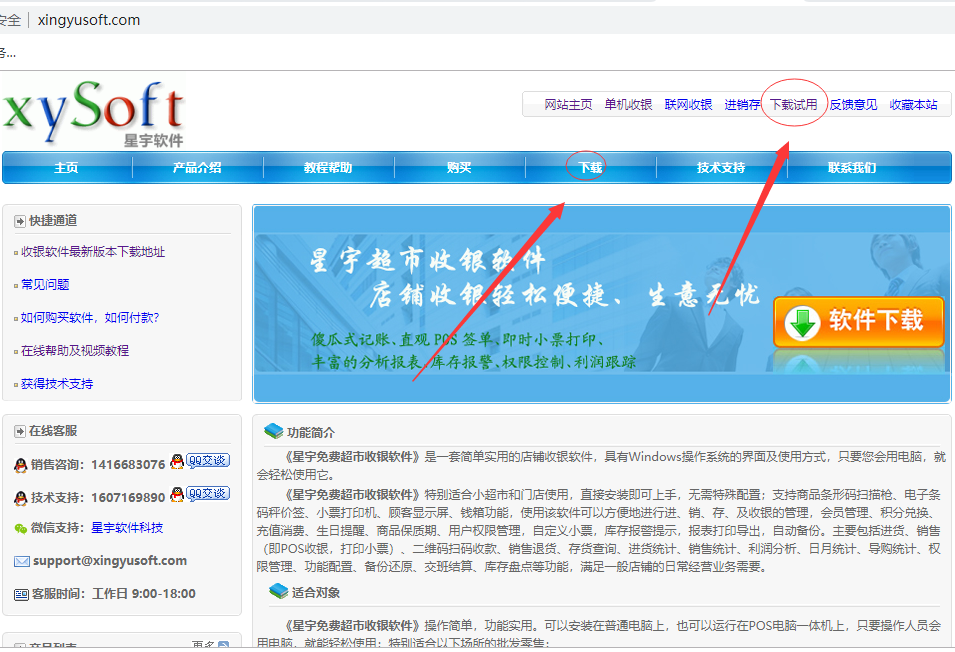Click the WeChat icon beside 微信支持
The image size is (955, 652).
[x=21, y=528]
